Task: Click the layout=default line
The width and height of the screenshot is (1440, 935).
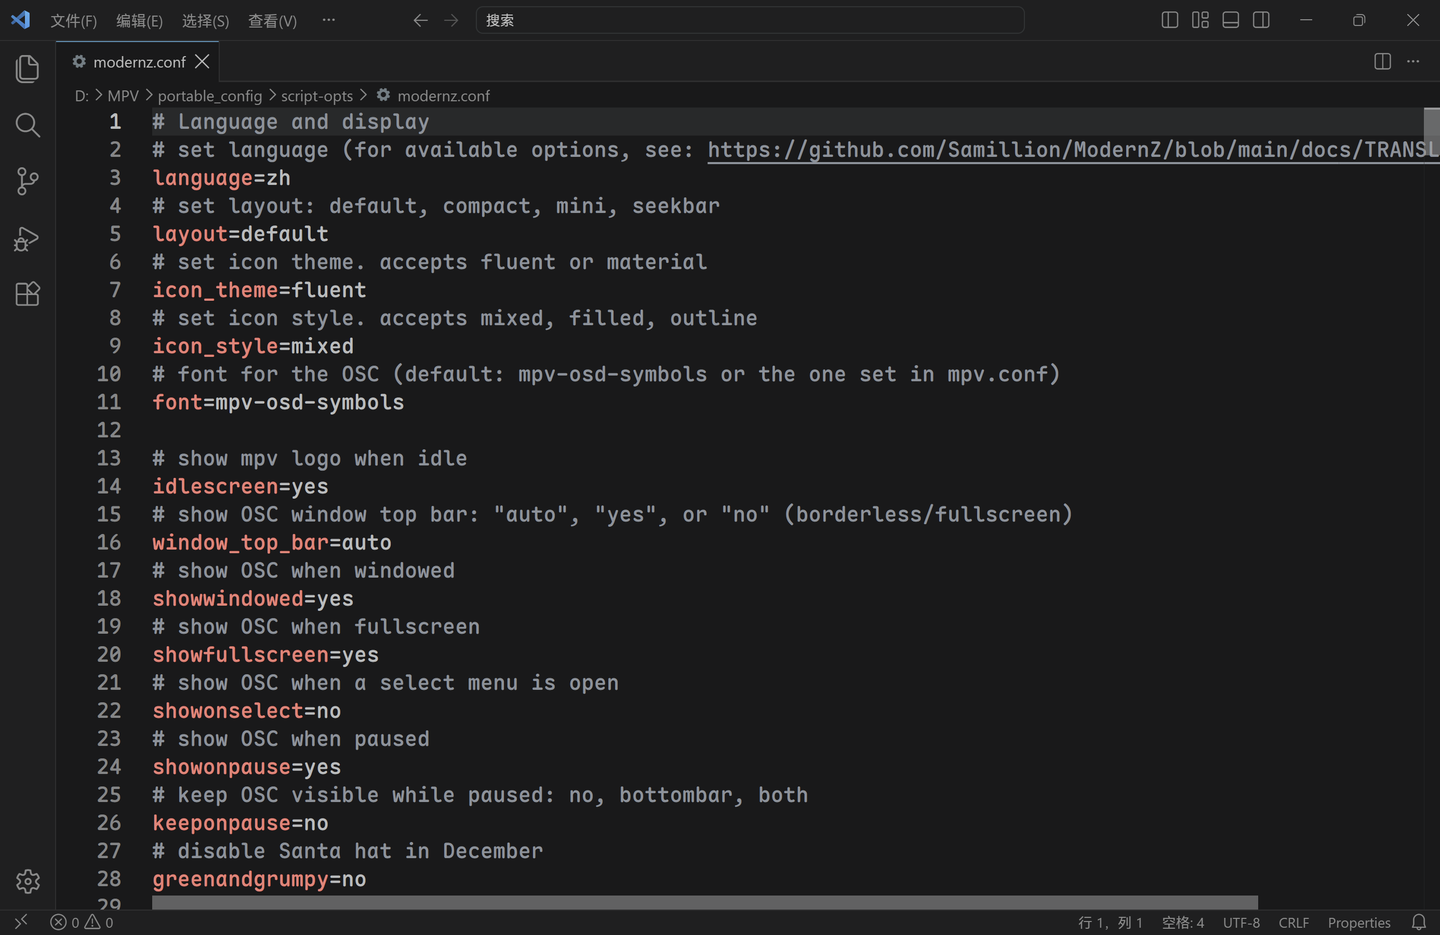Action: pos(240,234)
